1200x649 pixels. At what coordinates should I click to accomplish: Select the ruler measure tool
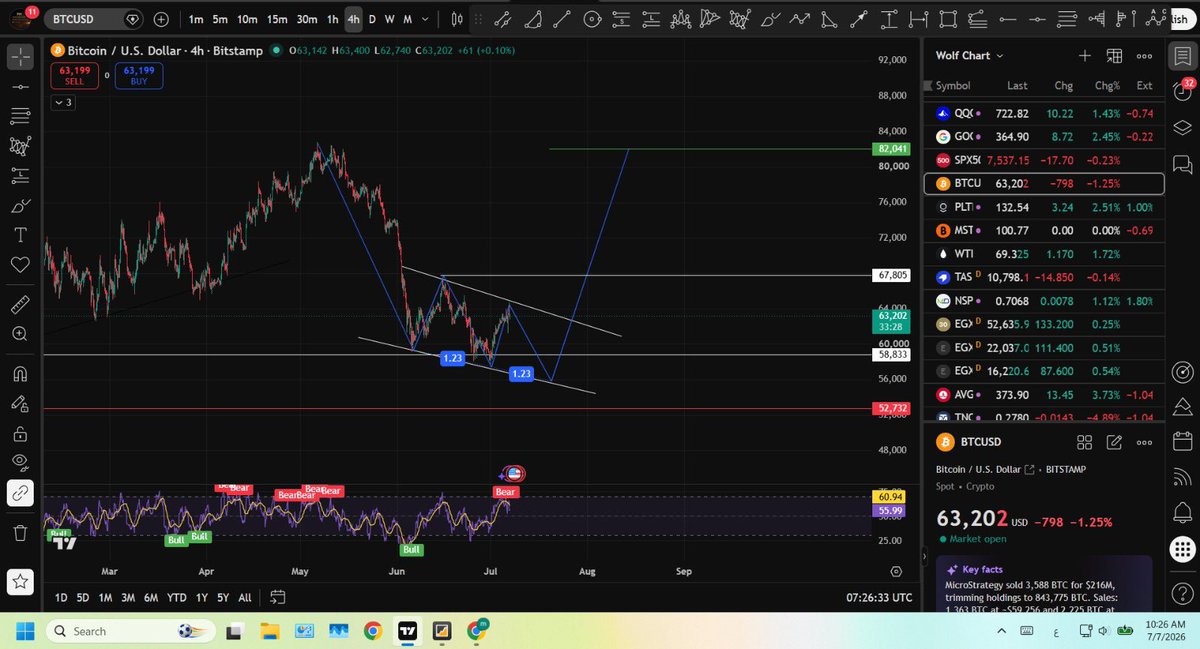click(x=20, y=304)
